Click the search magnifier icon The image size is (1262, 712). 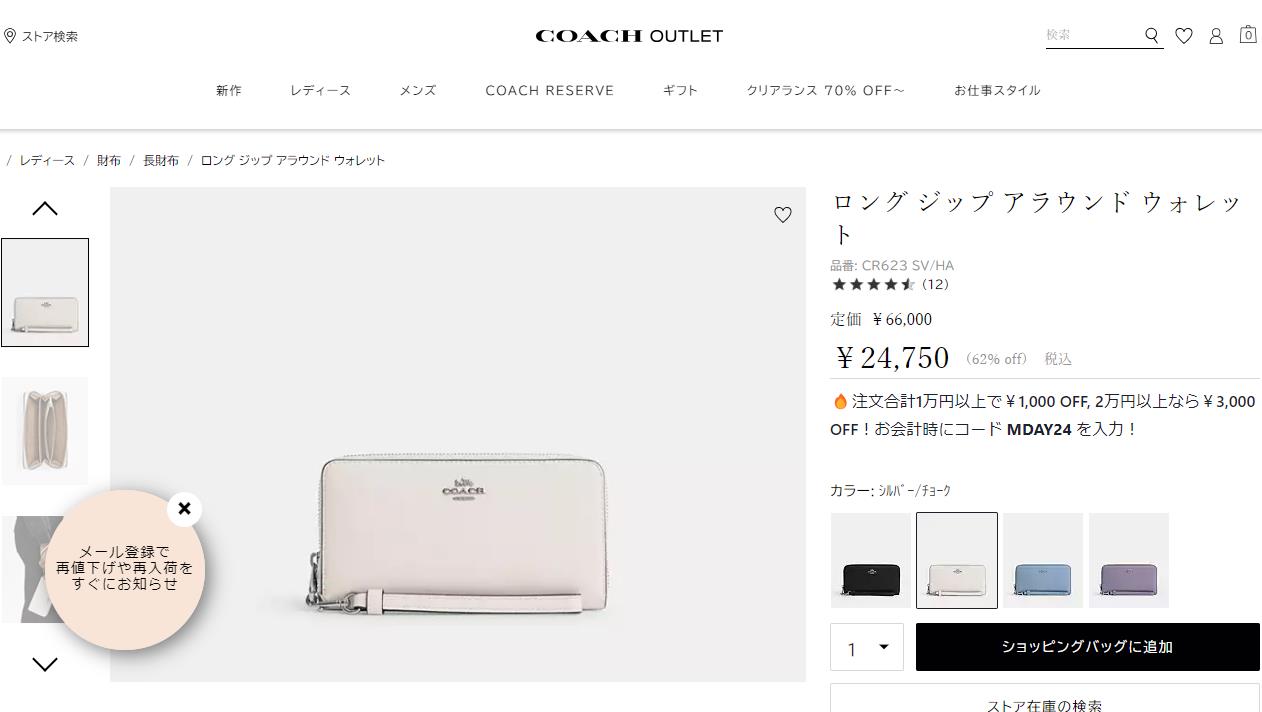[x=1152, y=36]
